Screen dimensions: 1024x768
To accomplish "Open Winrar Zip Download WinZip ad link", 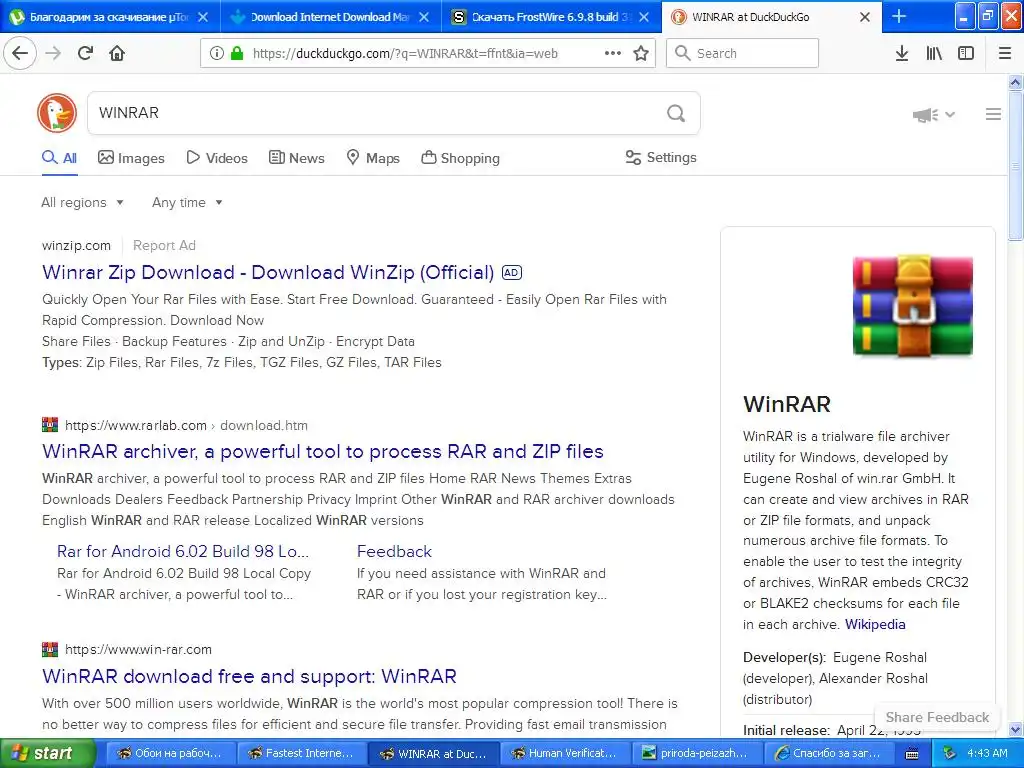I will coord(268,272).
